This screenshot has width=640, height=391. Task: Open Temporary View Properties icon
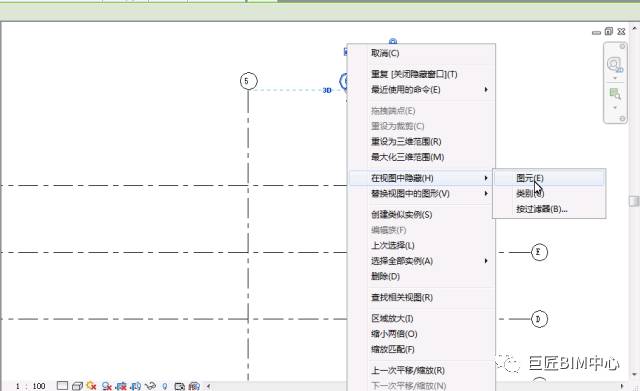[180, 386]
